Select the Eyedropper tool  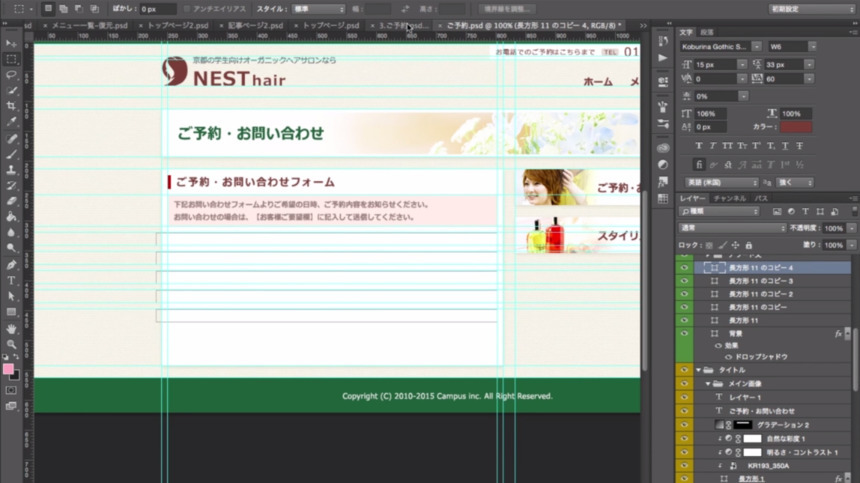click(11, 122)
